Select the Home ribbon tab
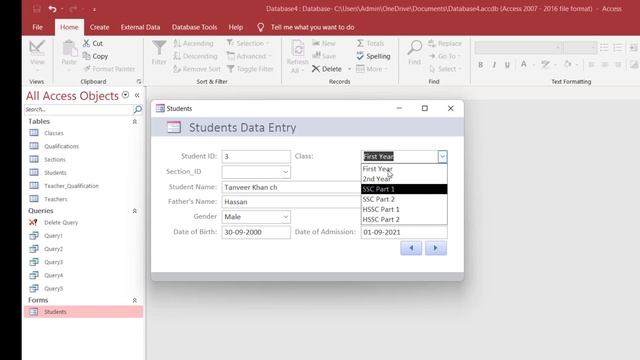This screenshot has height=360, width=640. pyautogui.click(x=69, y=27)
